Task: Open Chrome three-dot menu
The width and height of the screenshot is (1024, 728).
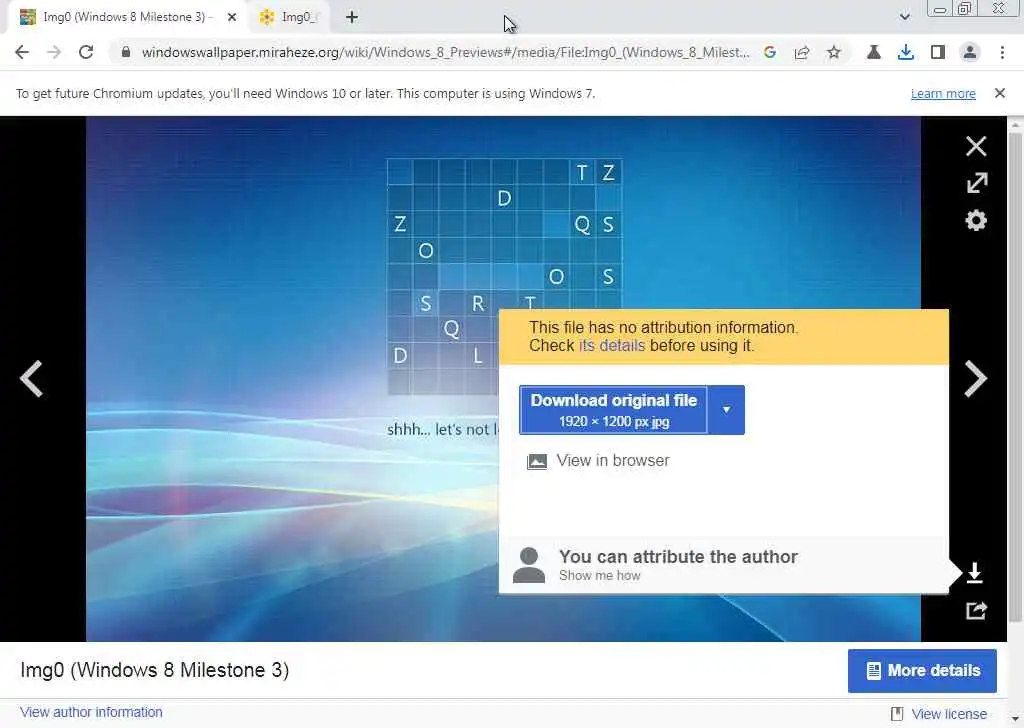Action: 1002,52
